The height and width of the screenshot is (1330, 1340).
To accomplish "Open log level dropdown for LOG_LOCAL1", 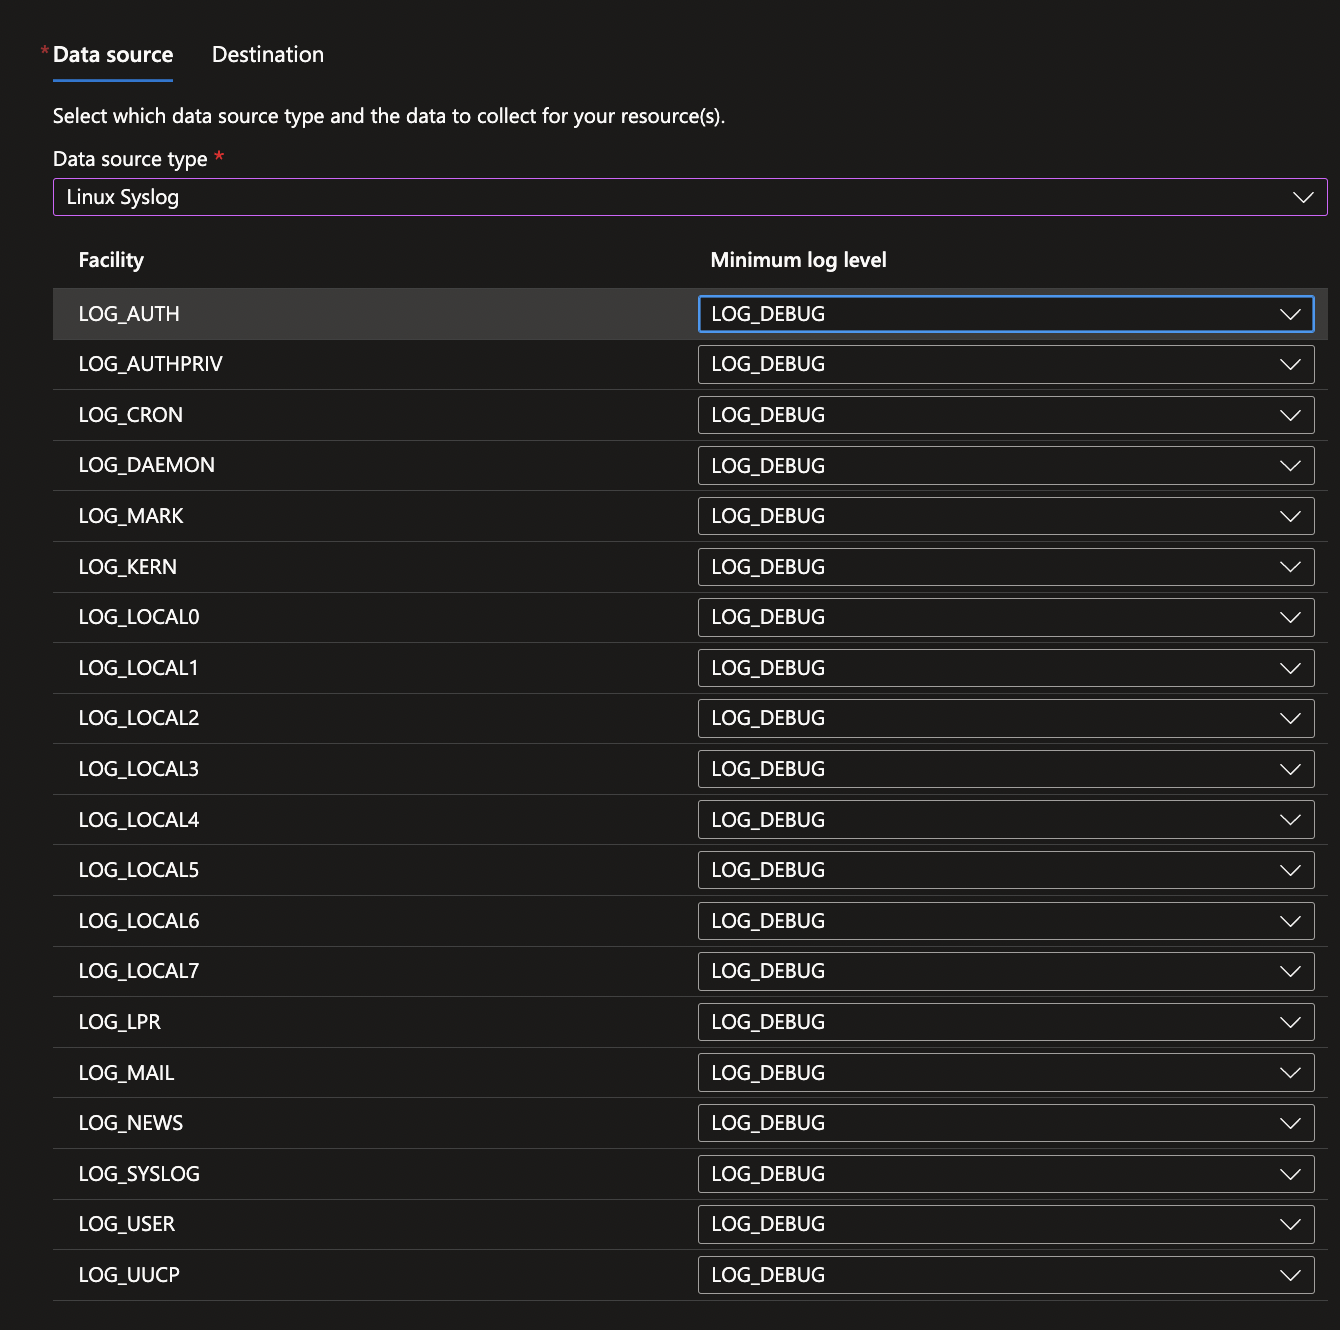I will (x=1006, y=668).
